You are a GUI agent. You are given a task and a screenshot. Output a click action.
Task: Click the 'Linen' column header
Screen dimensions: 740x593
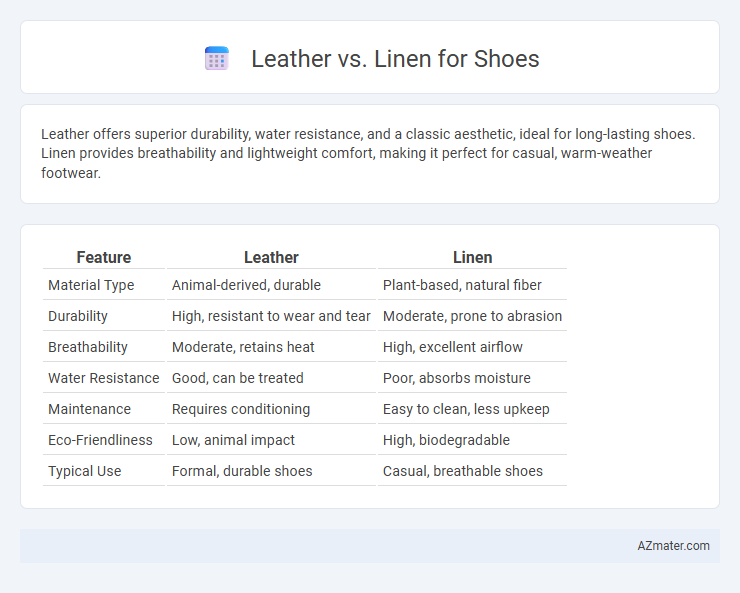(x=472, y=257)
